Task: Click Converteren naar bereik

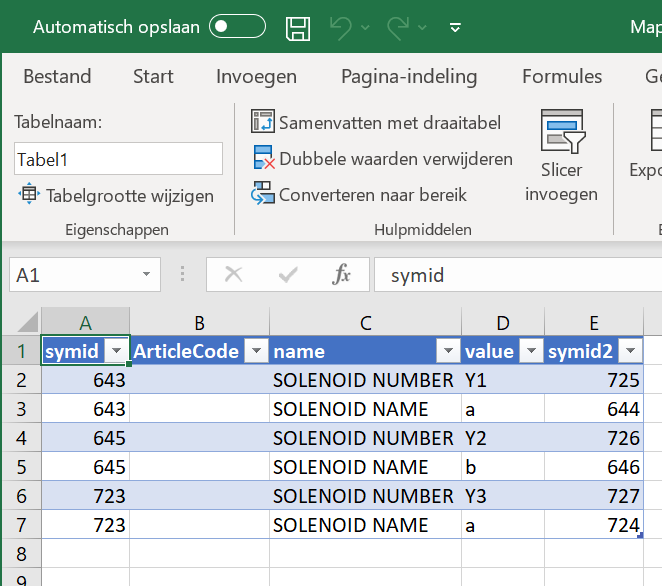Action: 372,195
